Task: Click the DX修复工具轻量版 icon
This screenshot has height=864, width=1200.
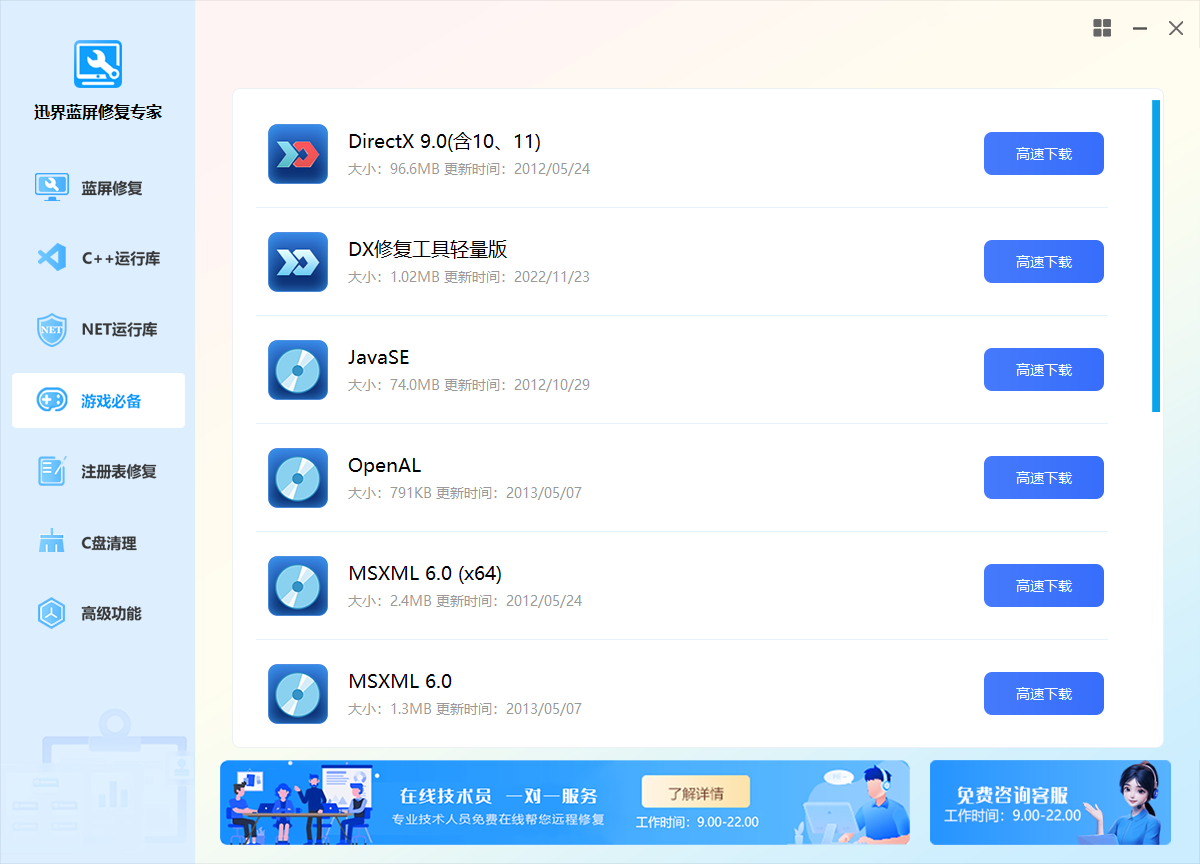Action: pos(298,262)
